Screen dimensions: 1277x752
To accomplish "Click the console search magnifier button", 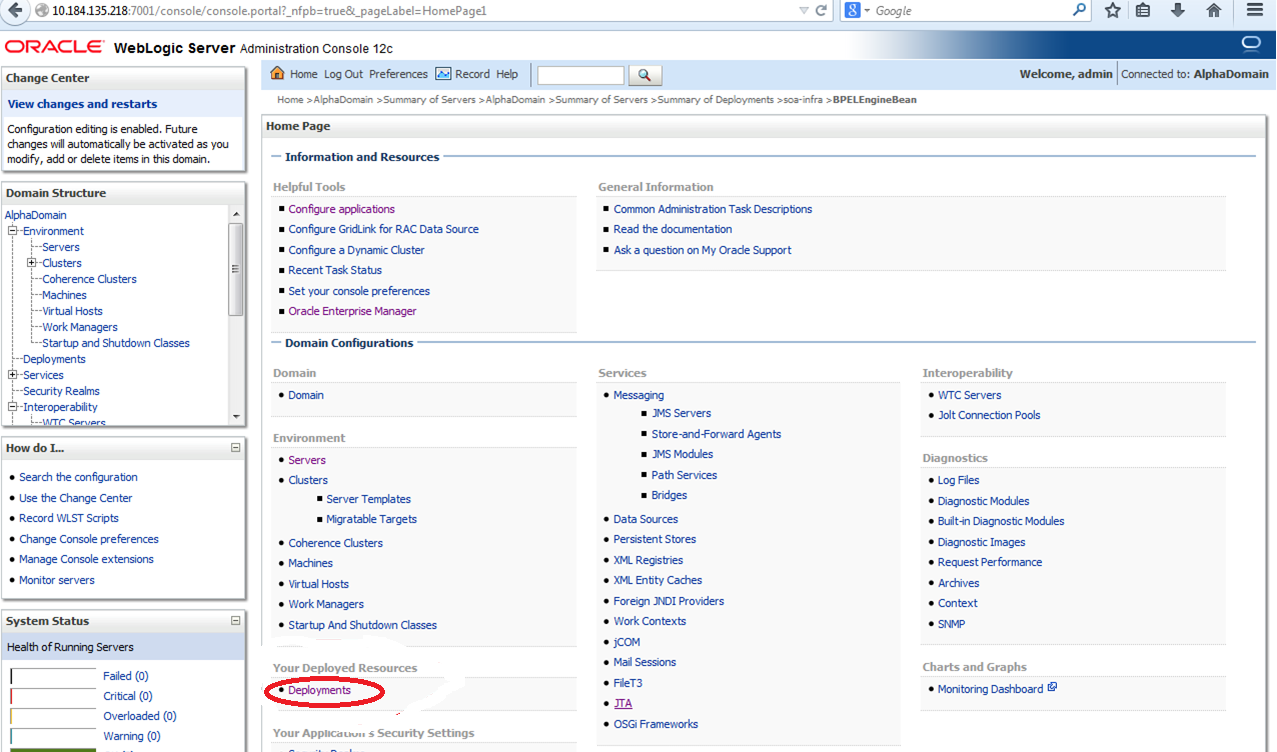I will (645, 75).
